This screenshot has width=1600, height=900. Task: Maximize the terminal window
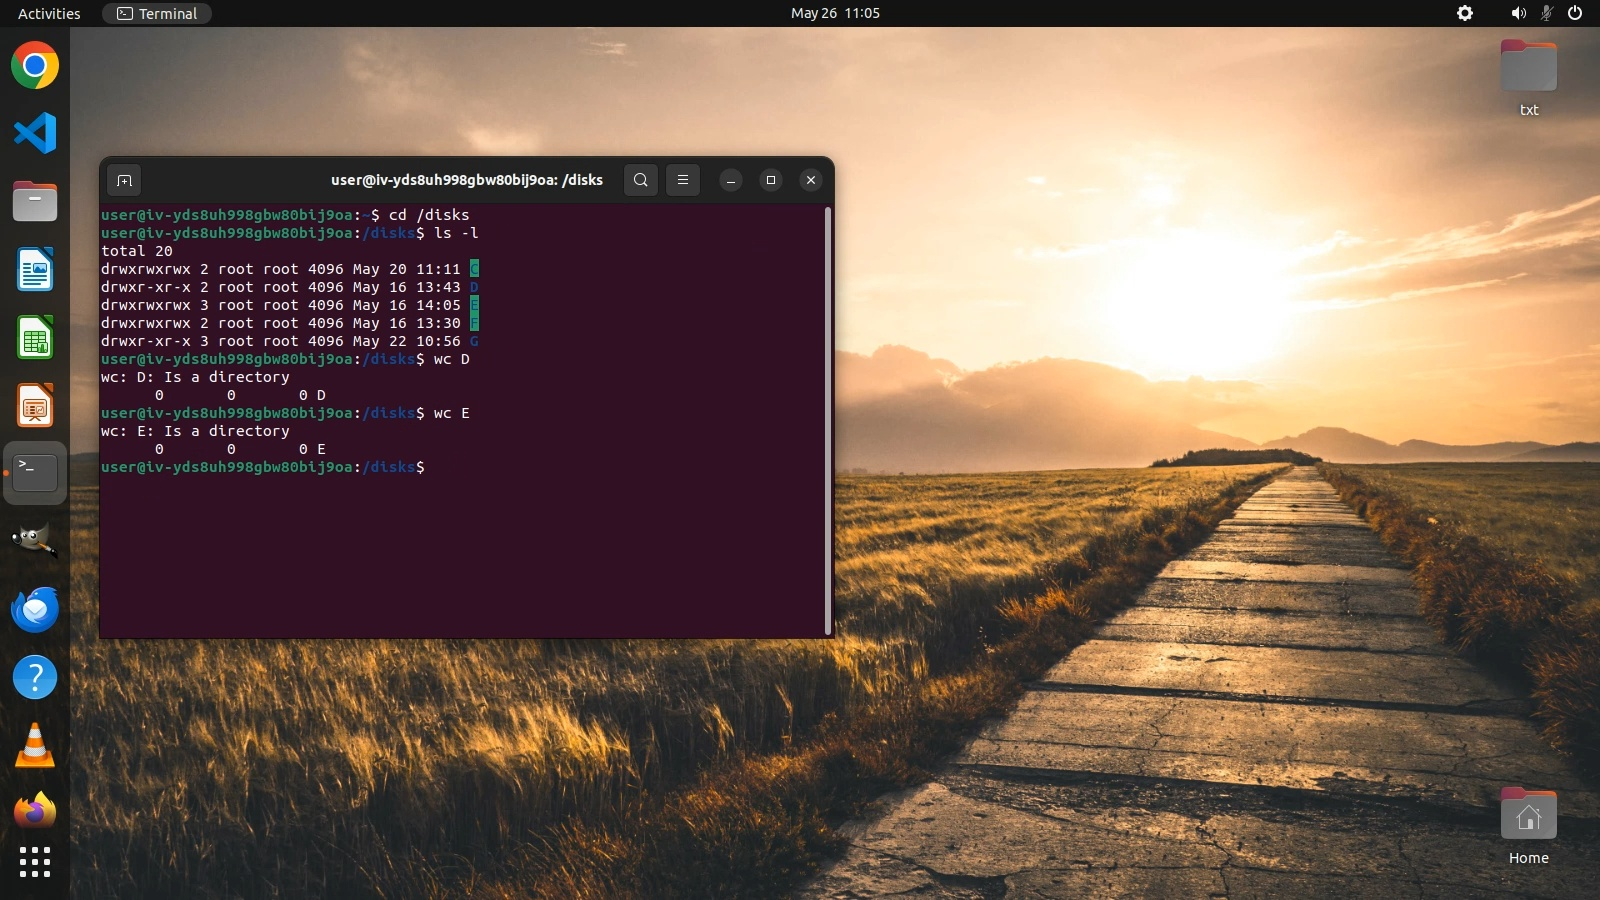[771, 180]
